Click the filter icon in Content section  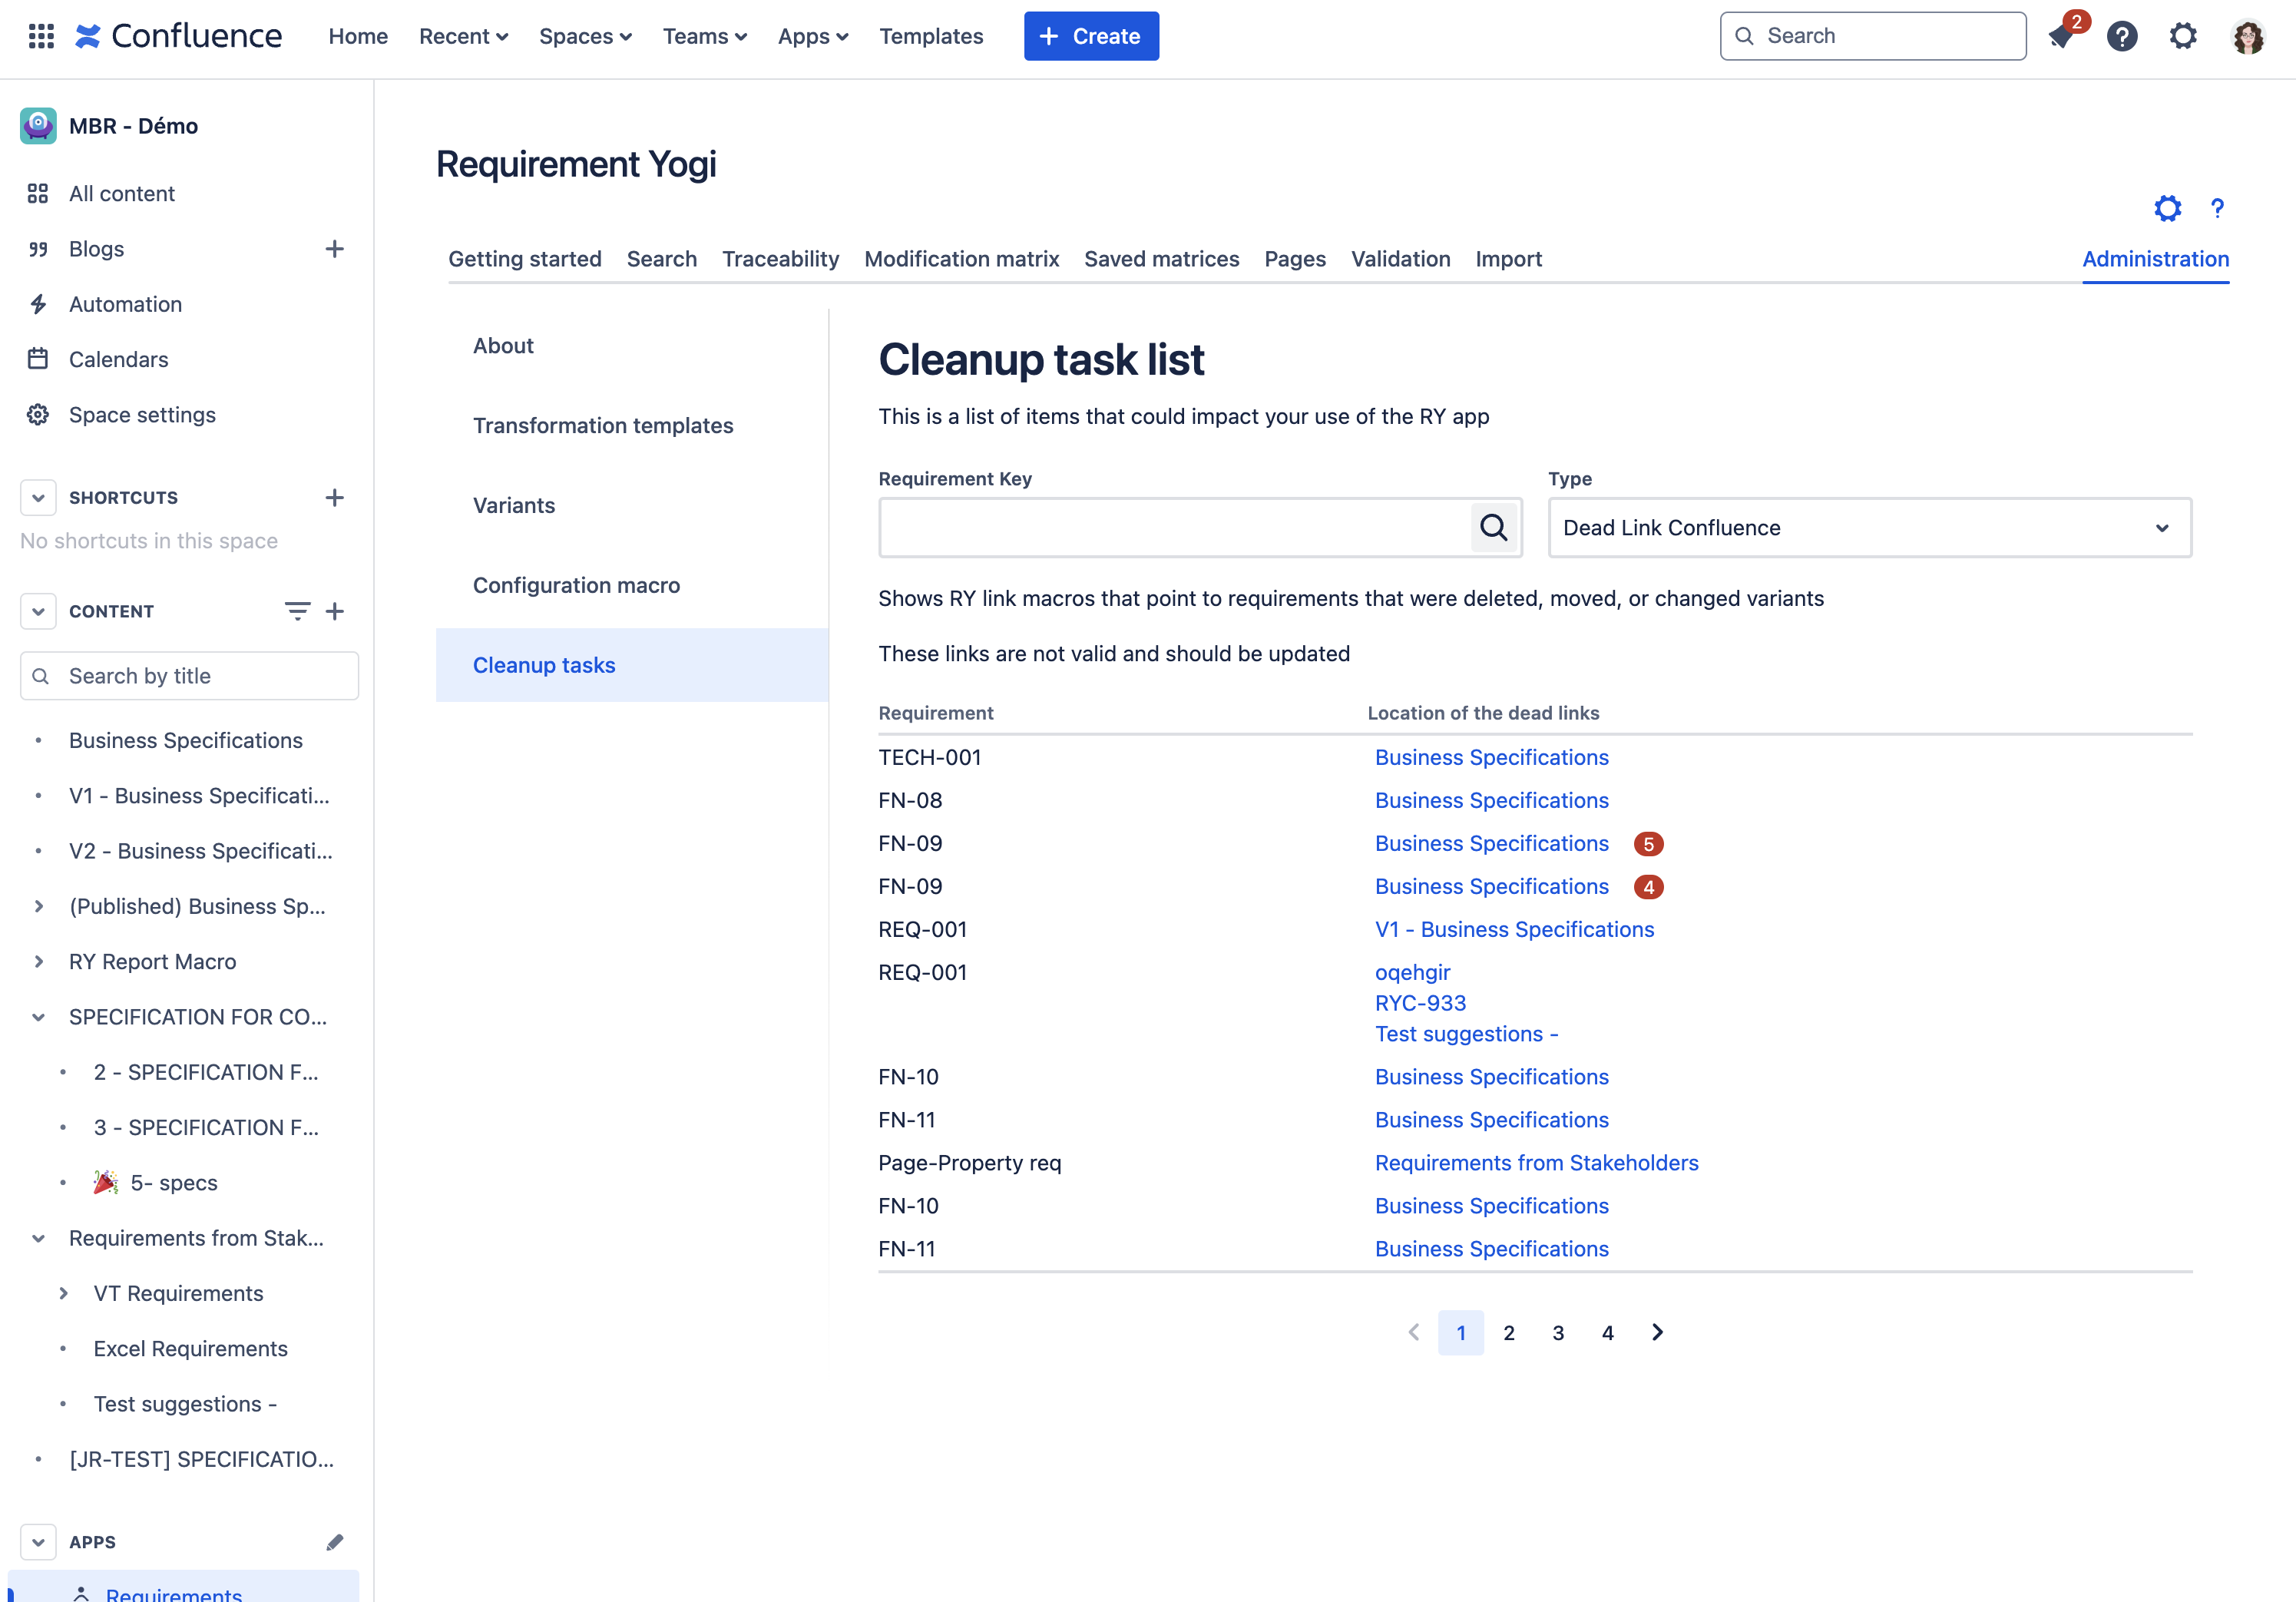297,611
